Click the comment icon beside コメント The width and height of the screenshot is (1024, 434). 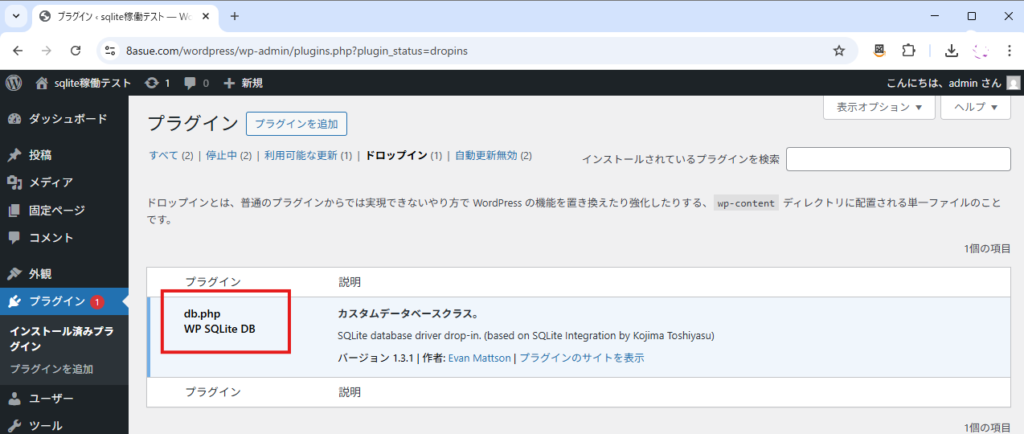click(x=14, y=238)
